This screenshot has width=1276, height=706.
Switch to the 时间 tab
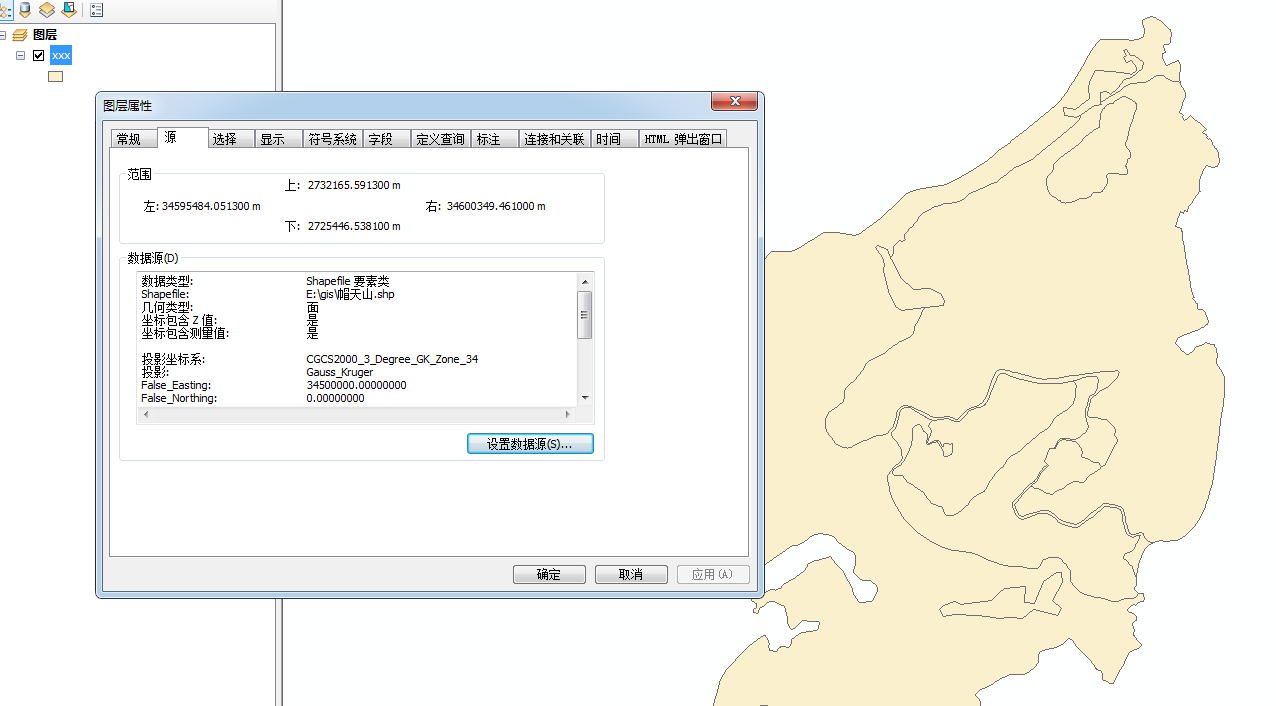pyautogui.click(x=615, y=139)
